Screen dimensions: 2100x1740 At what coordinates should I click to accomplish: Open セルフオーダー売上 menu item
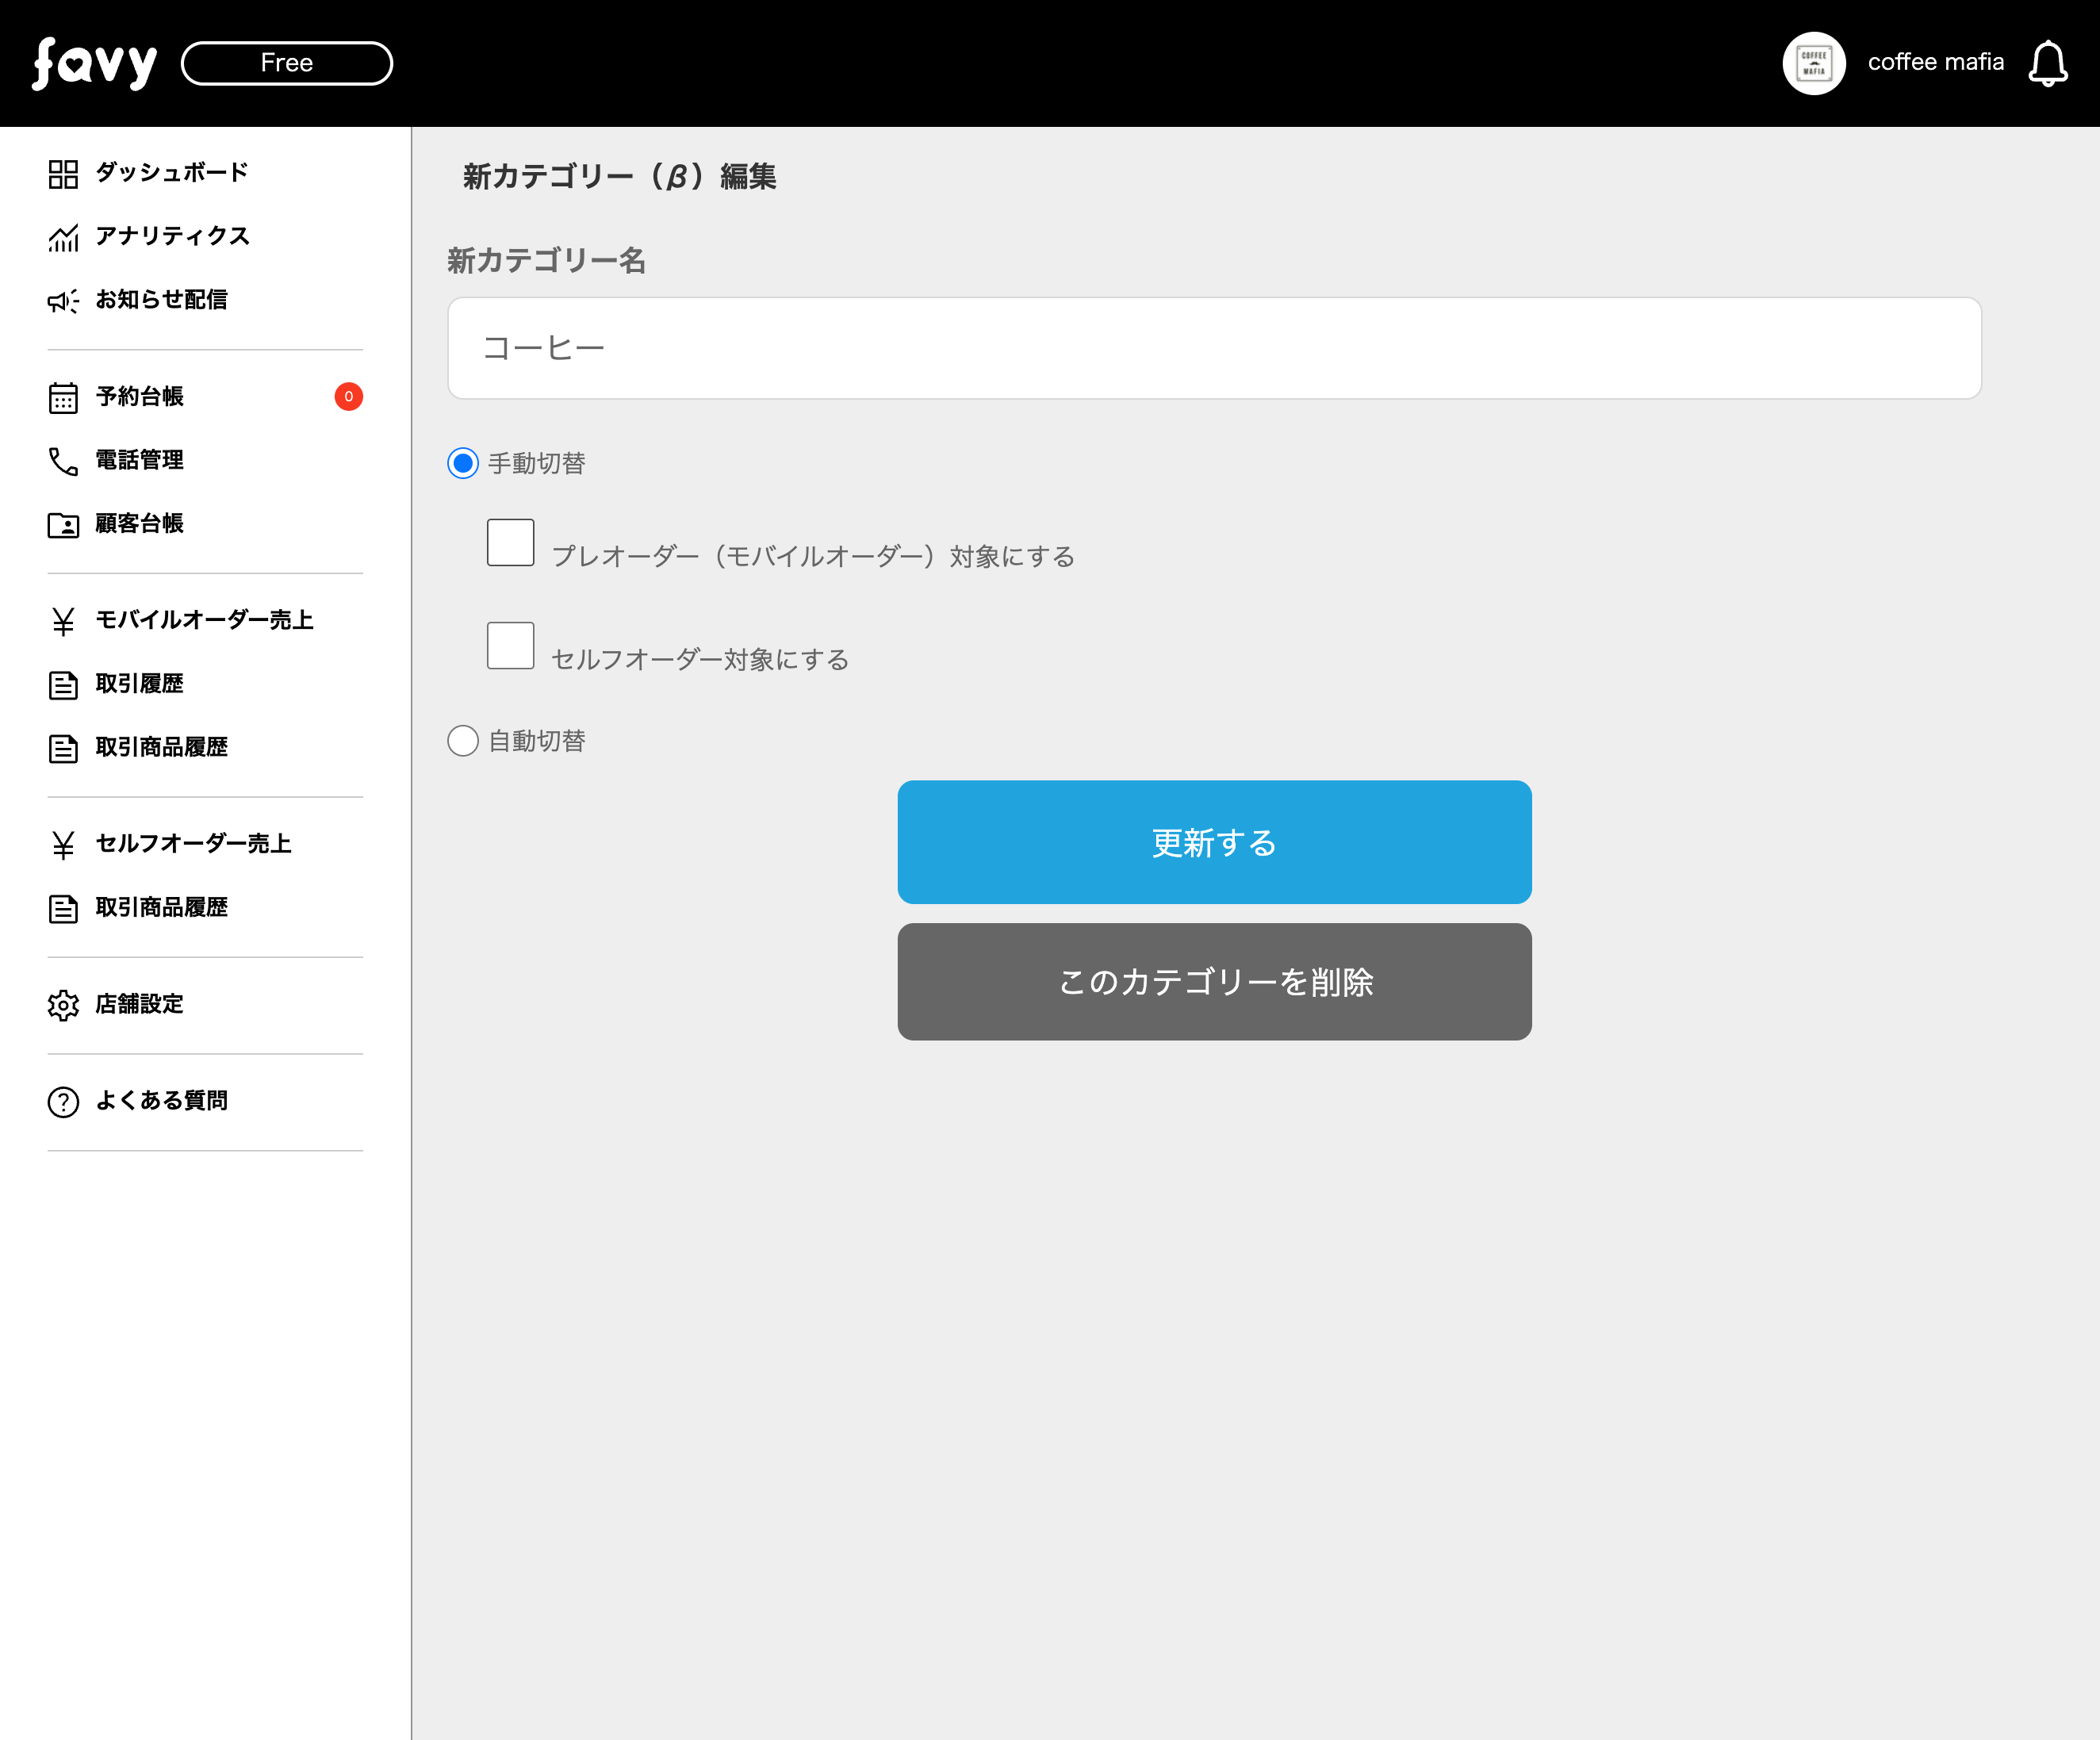coord(193,844)
